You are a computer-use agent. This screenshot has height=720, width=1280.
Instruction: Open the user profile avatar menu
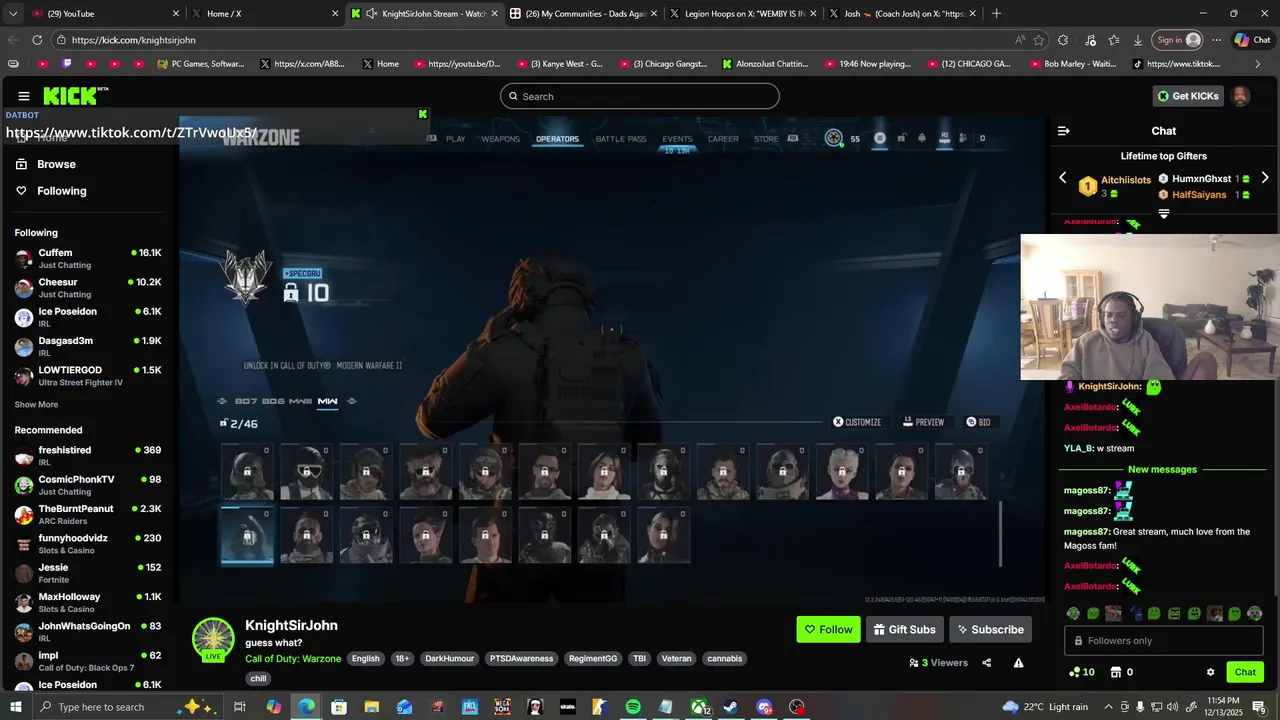click(1240, 96)
